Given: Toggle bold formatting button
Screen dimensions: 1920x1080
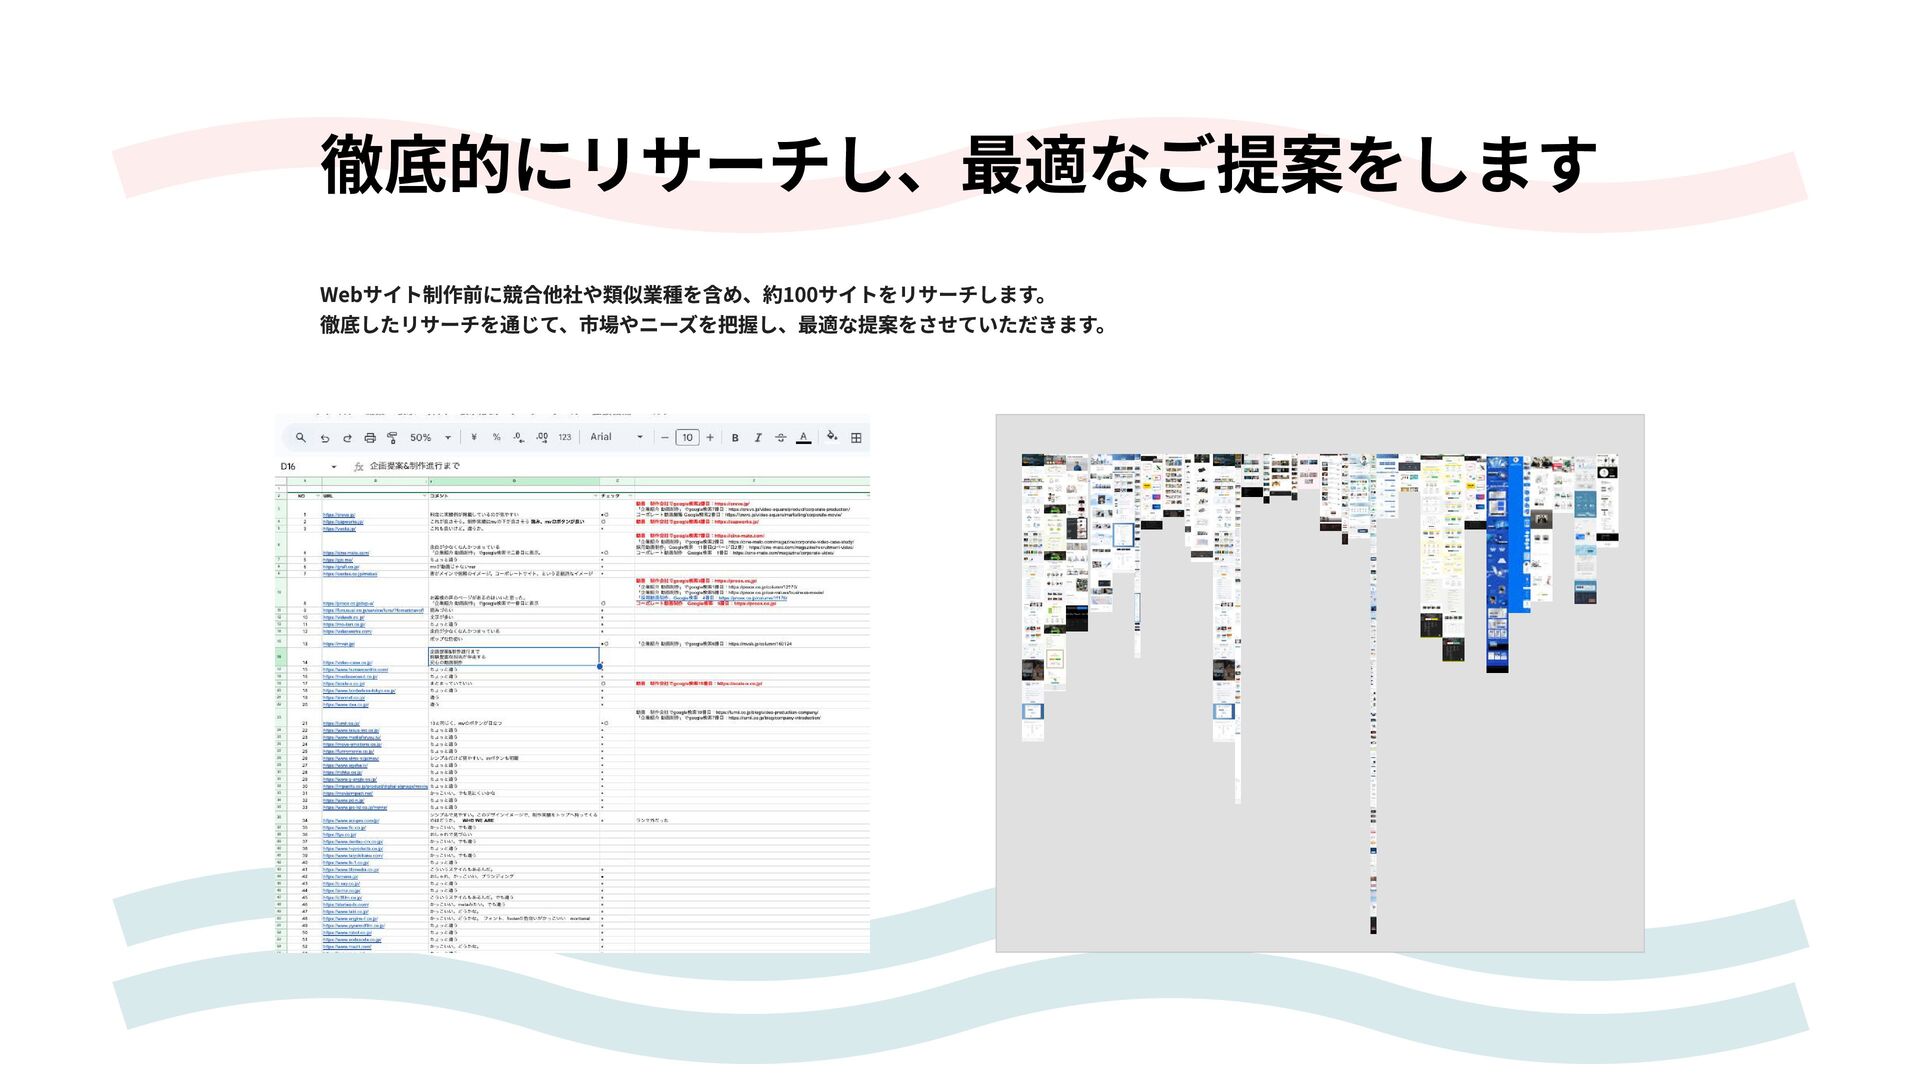Looking at the screenshot, I should 735,438.
